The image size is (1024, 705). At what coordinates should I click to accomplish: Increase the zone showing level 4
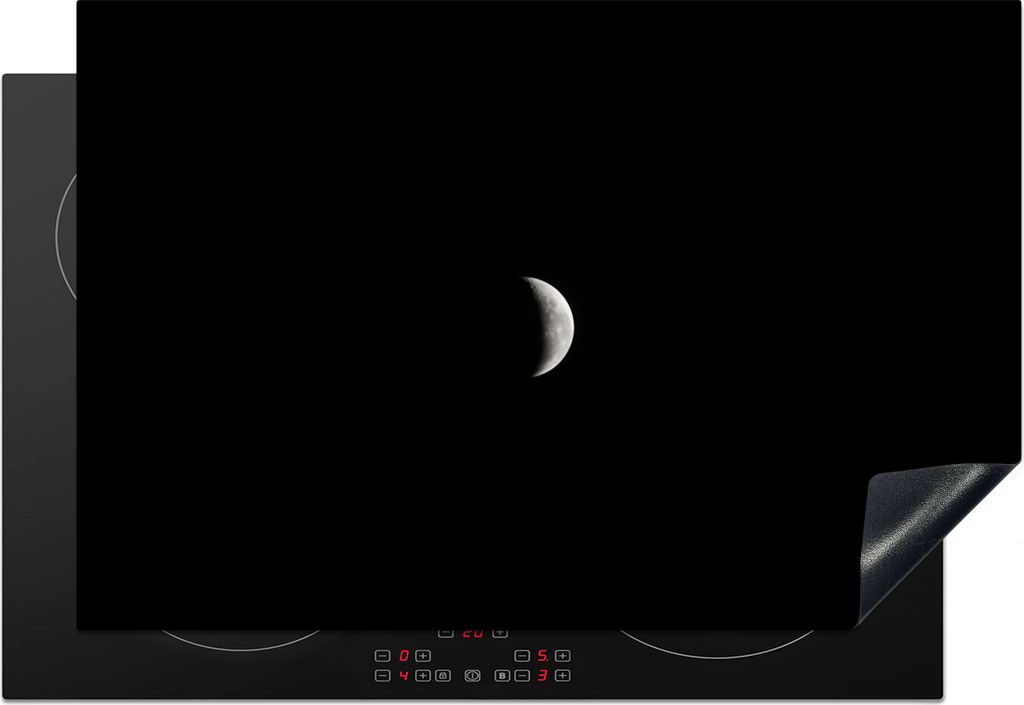coord(423,676)
